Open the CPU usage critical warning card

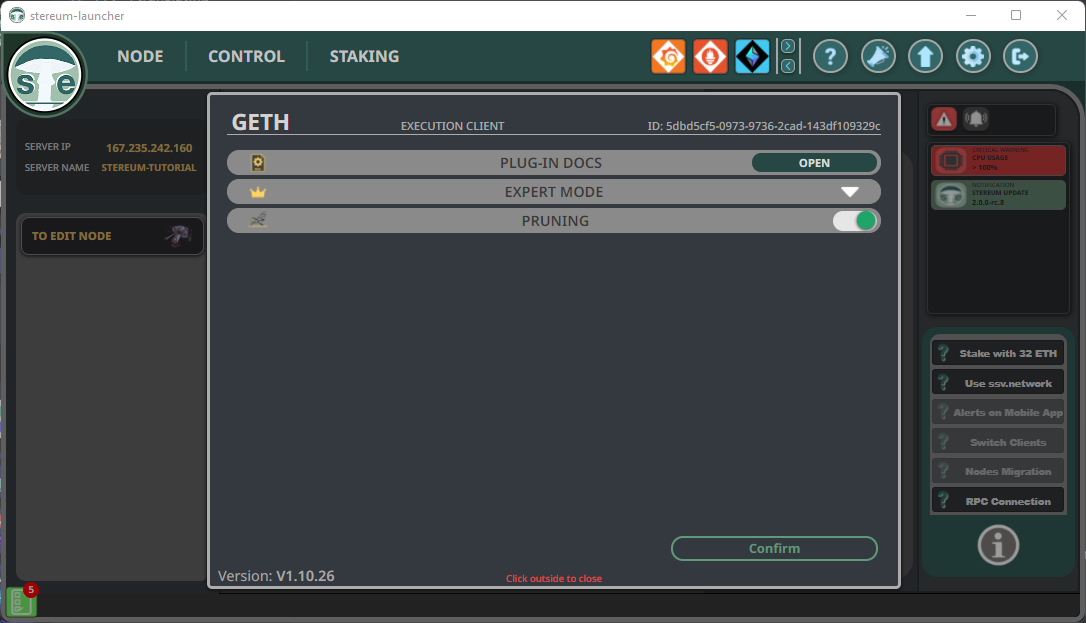click(x=998, y=161)
